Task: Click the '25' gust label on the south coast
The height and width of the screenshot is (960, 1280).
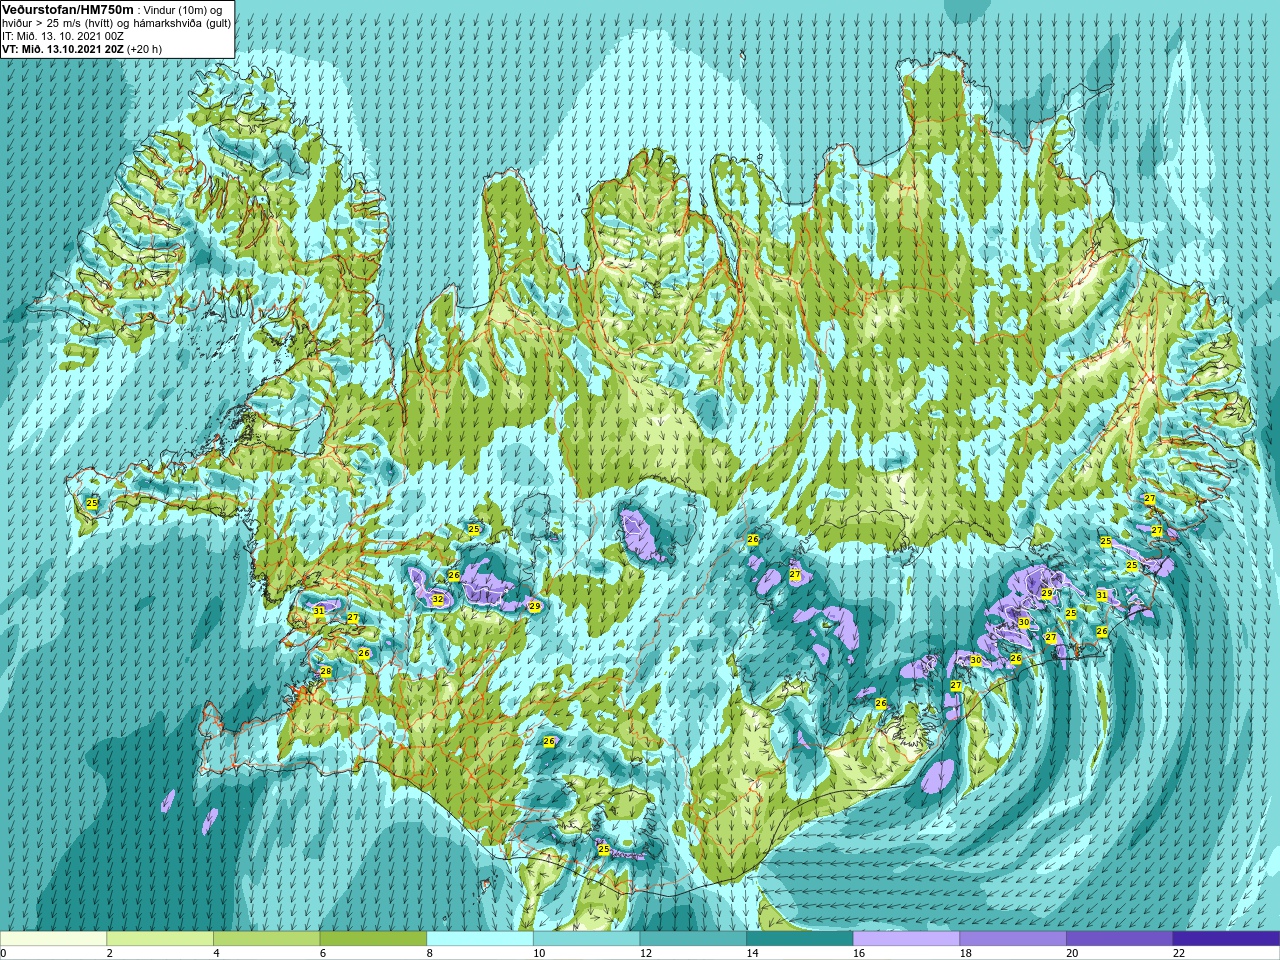Action: click(x=603, y=849)
